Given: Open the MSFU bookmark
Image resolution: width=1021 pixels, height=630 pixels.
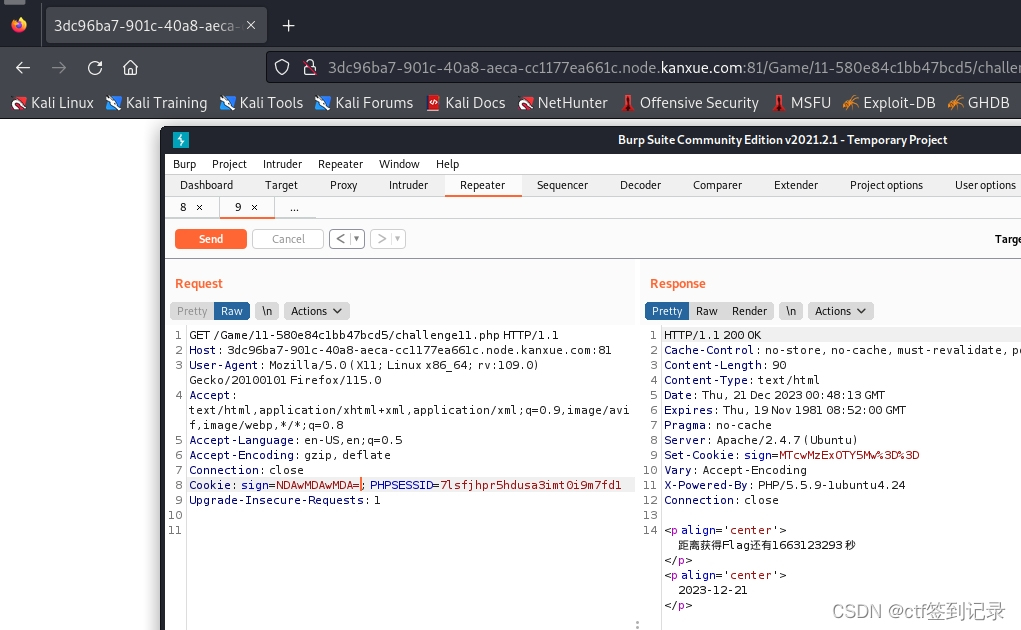Looking at the screenshot, I should [801, 103].
